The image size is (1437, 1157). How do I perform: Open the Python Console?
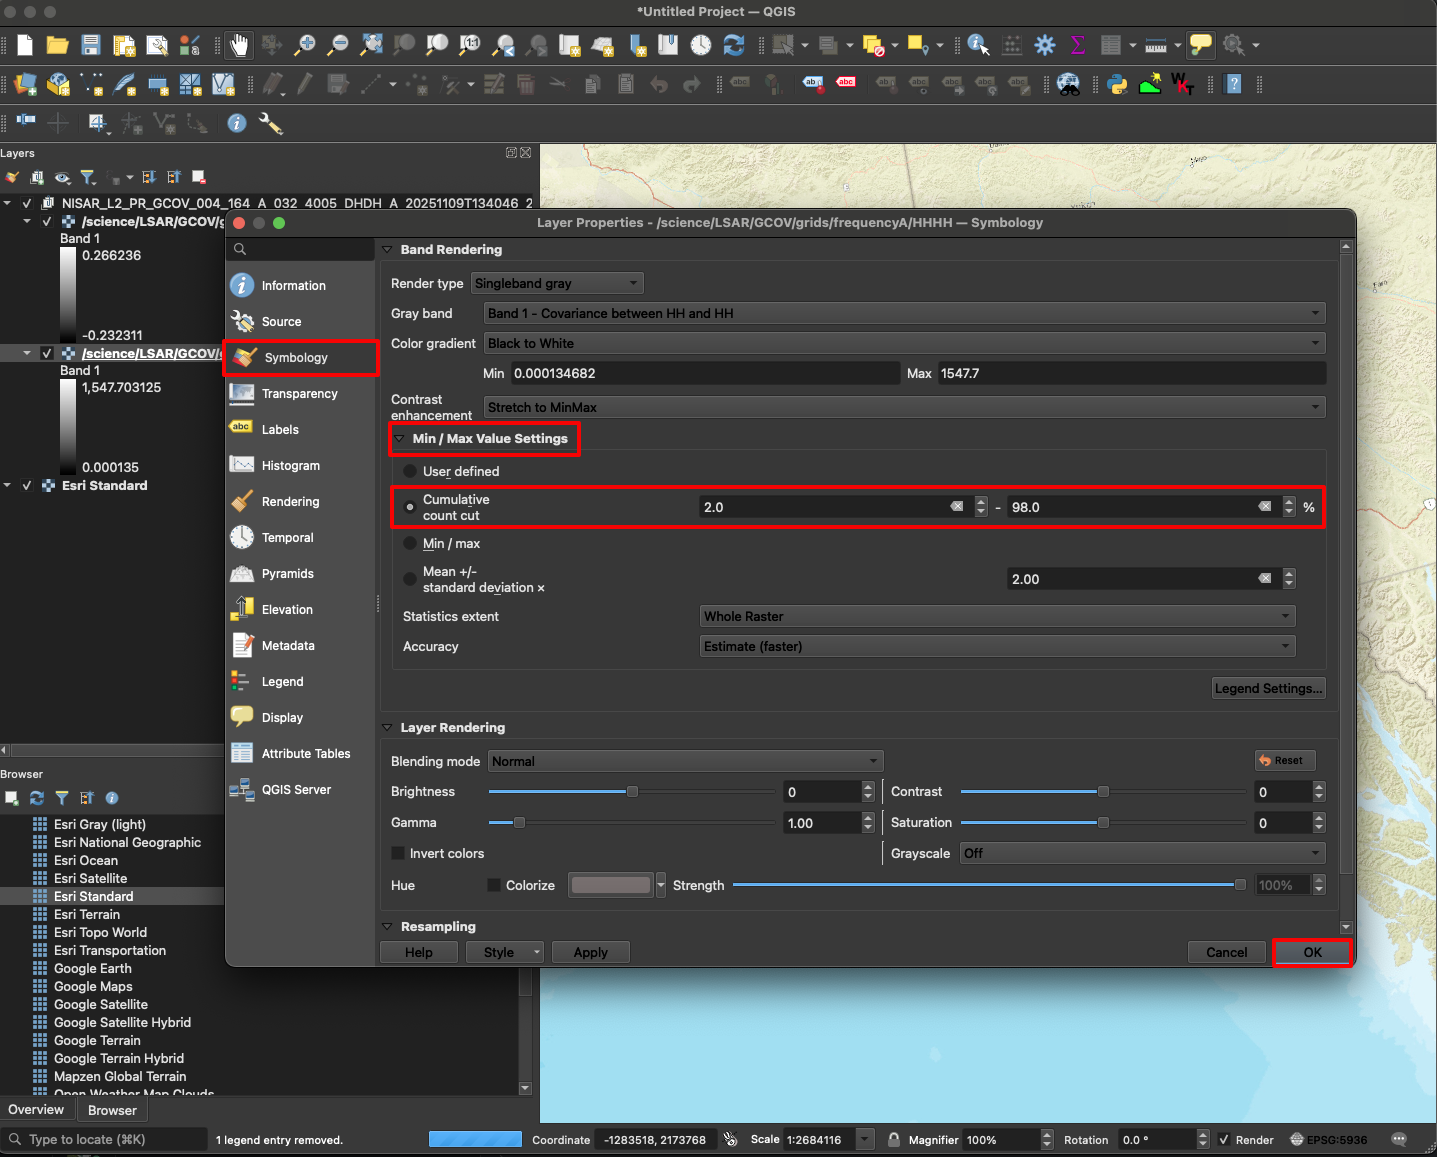tap(1117, 84)
